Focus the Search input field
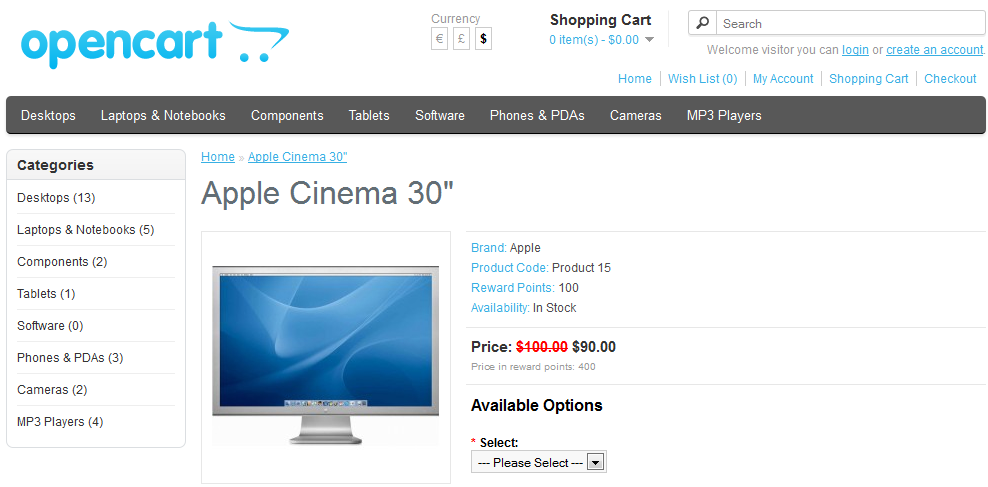Screen dimensions: 988x487 (x=851, y=23)
